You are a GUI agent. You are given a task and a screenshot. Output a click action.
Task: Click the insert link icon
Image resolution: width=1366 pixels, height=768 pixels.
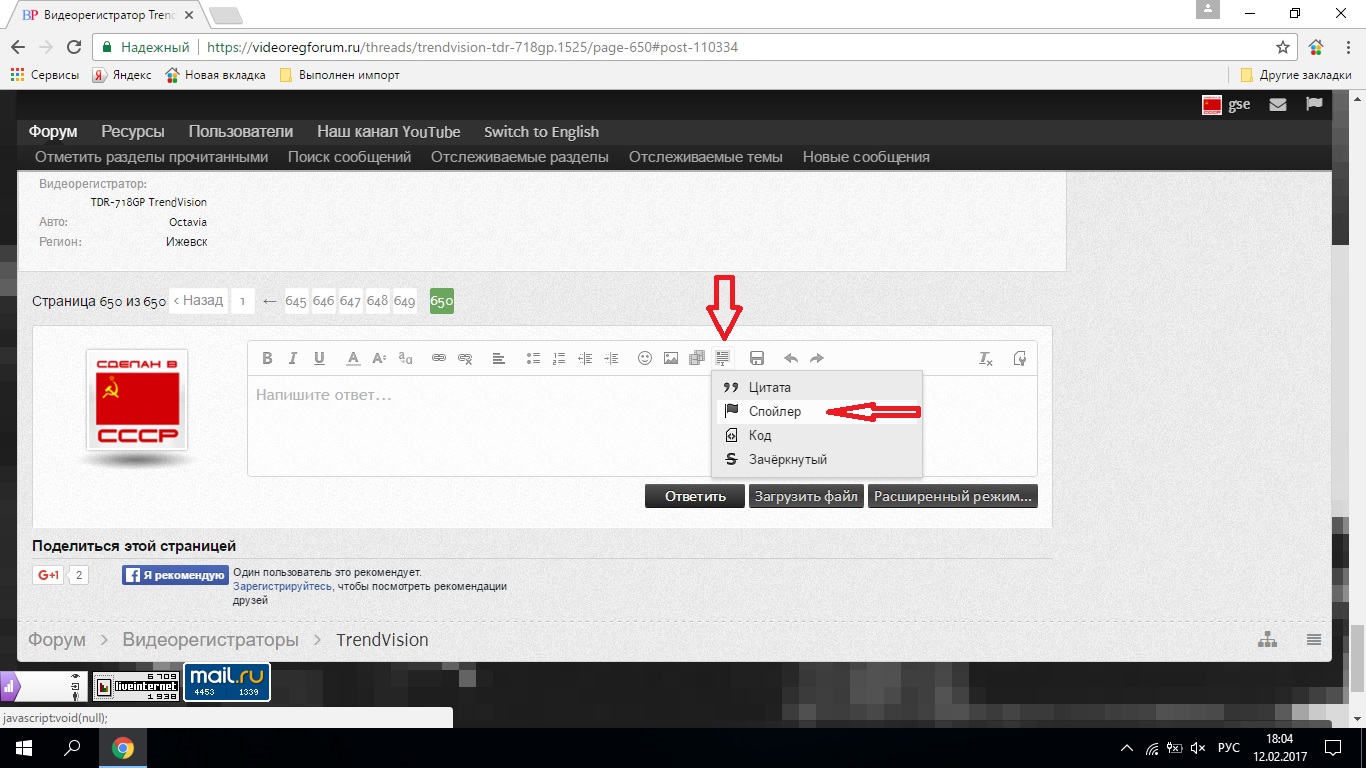(x=439, y=358)
